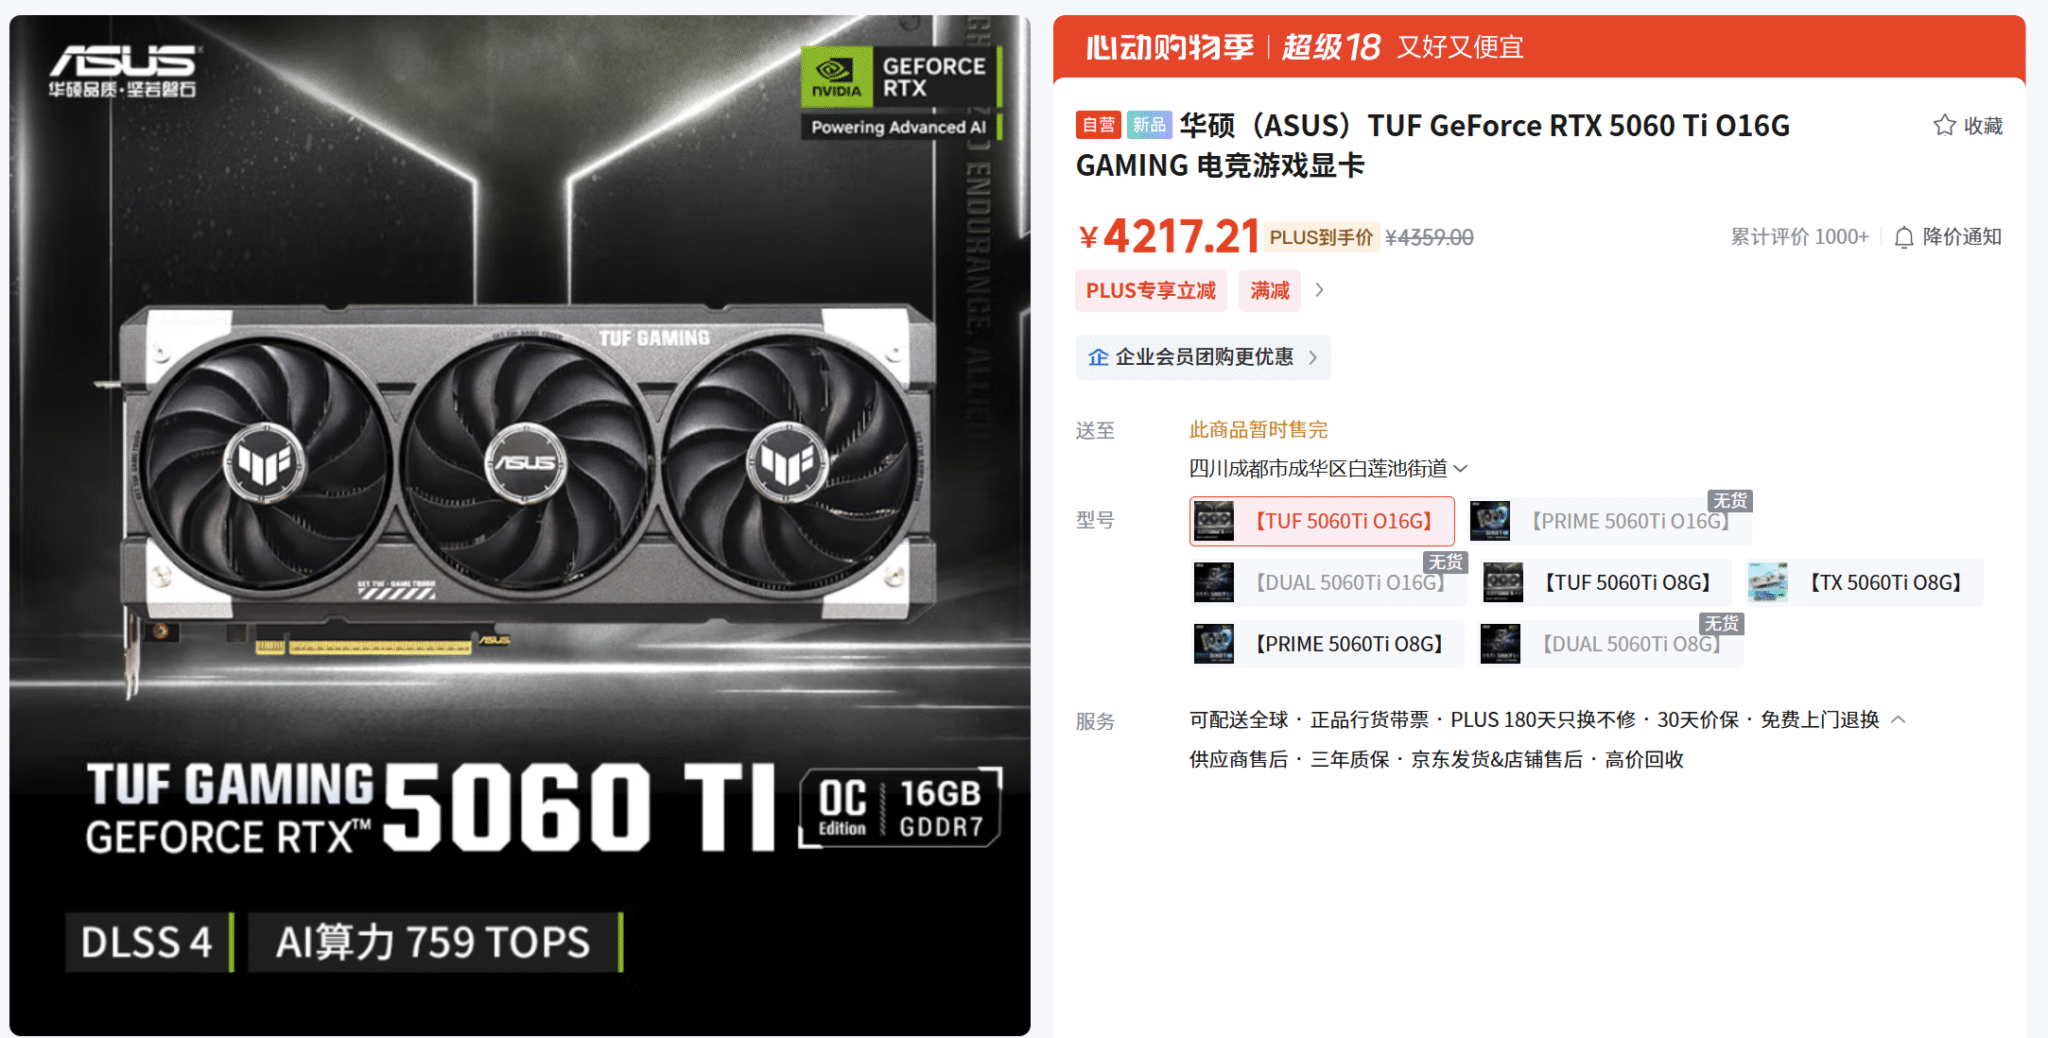Expand promotions with arrow beside 满减
Viewport: 2048px width, 1038px height.
pos(1319,290)
